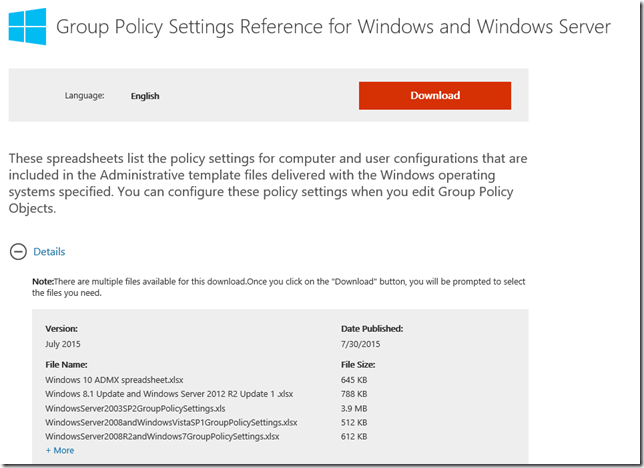Click the Windows logo icon
This screenshot has height=468, width=644.
tap(26, 27)
